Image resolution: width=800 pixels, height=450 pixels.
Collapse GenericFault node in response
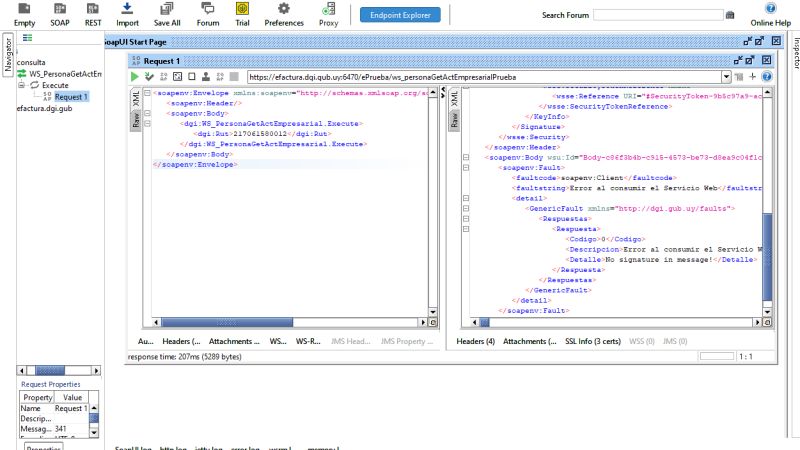466,208
